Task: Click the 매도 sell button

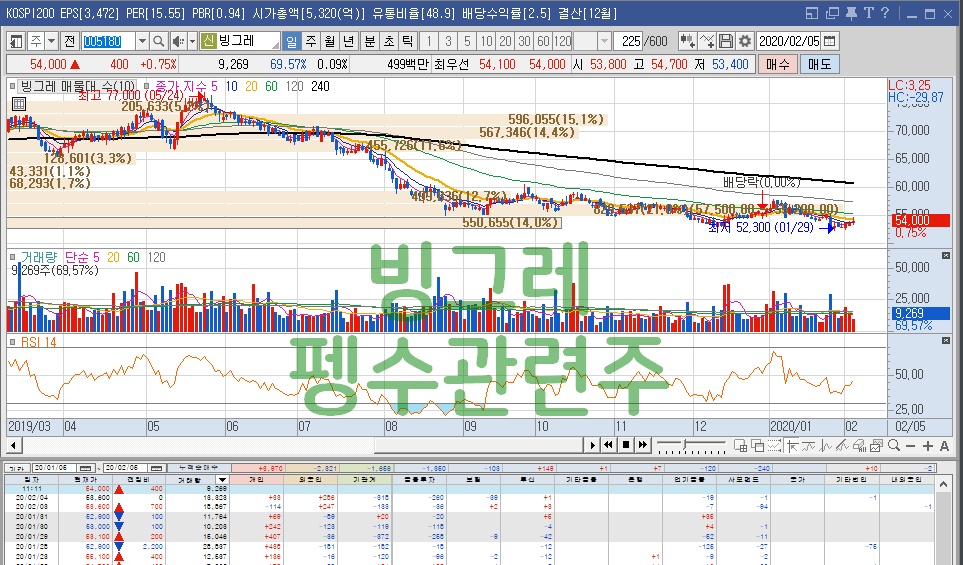Action: click(819, 64)
